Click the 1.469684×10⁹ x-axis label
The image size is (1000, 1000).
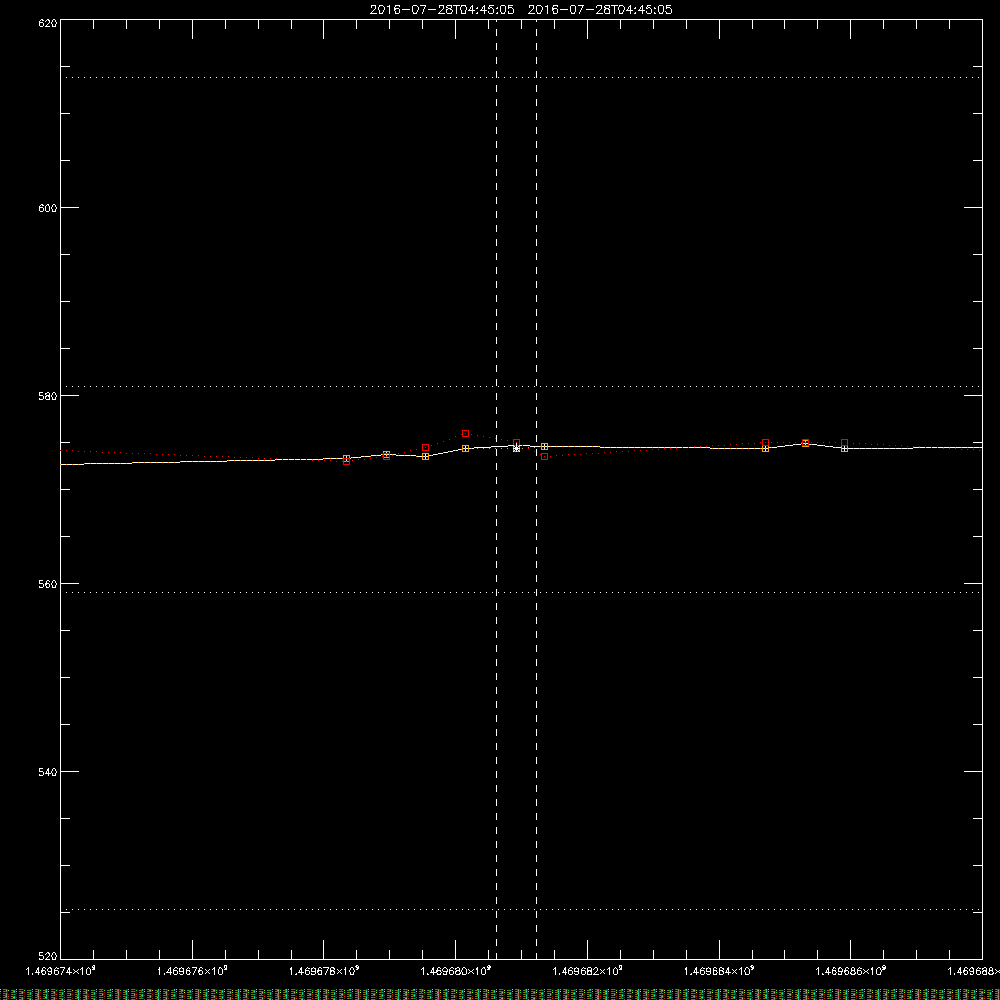tap(719, 971)
